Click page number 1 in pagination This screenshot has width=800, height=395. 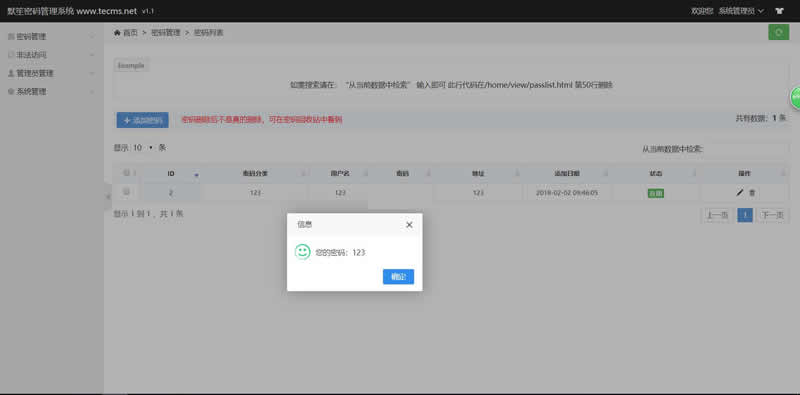[744, 215]
